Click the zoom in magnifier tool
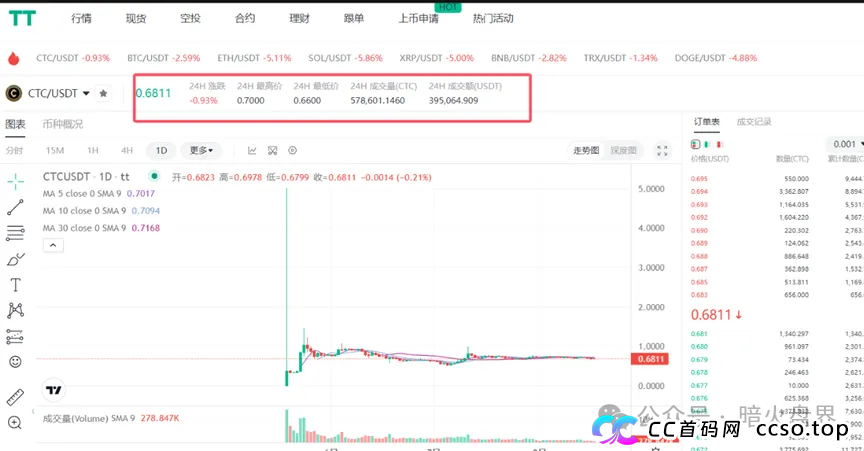The height and width of the screenshot is (451, 864). tap(15, 423)
